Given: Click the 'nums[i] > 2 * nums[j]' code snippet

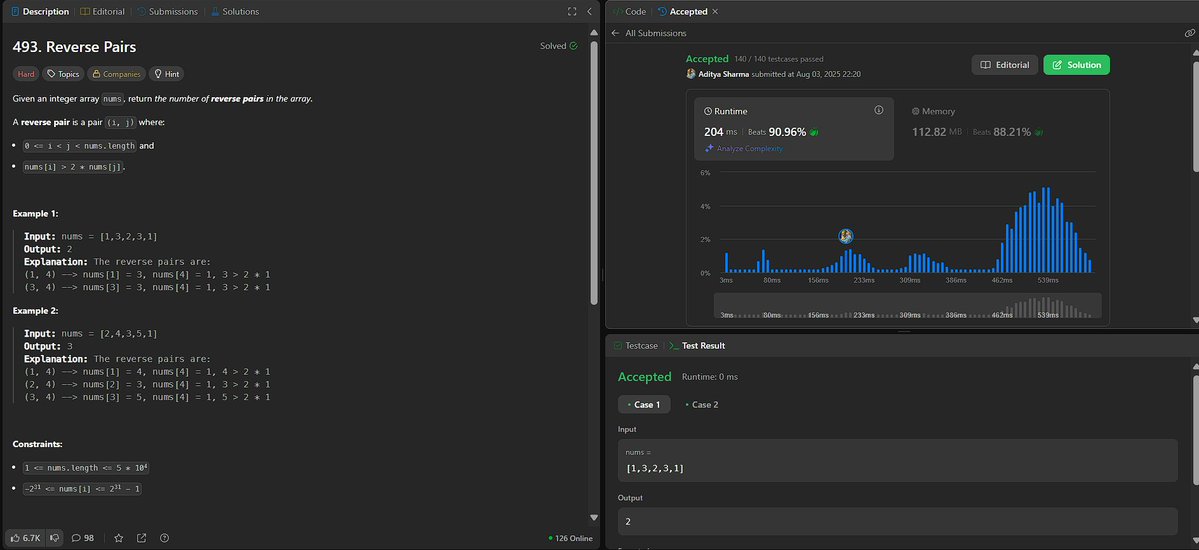Looking at the screenshot, I should [x=73, y=167].
